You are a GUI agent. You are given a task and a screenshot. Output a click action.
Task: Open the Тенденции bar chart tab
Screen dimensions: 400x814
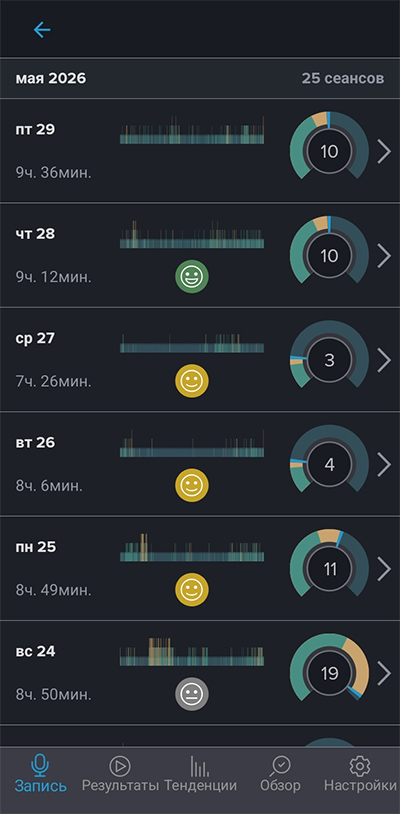click(200, 774)
